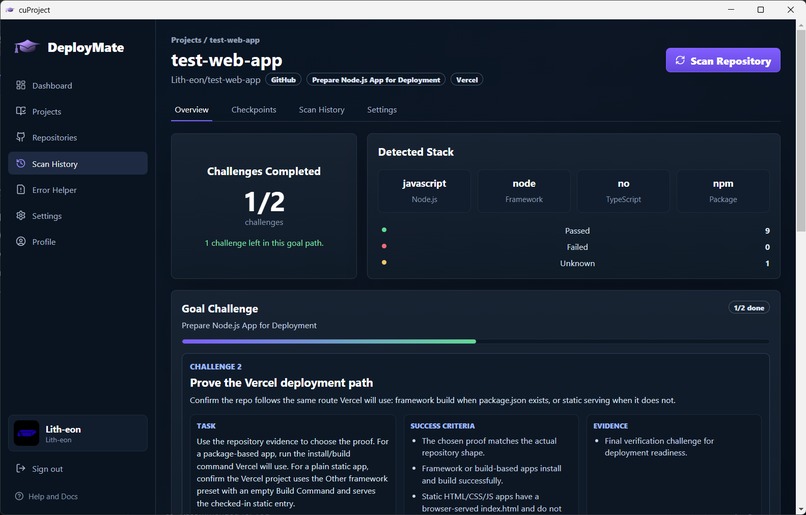This screenshot has width=806, height=515.
Task: Click the red Failed status dot
Action: pos(384,246)
